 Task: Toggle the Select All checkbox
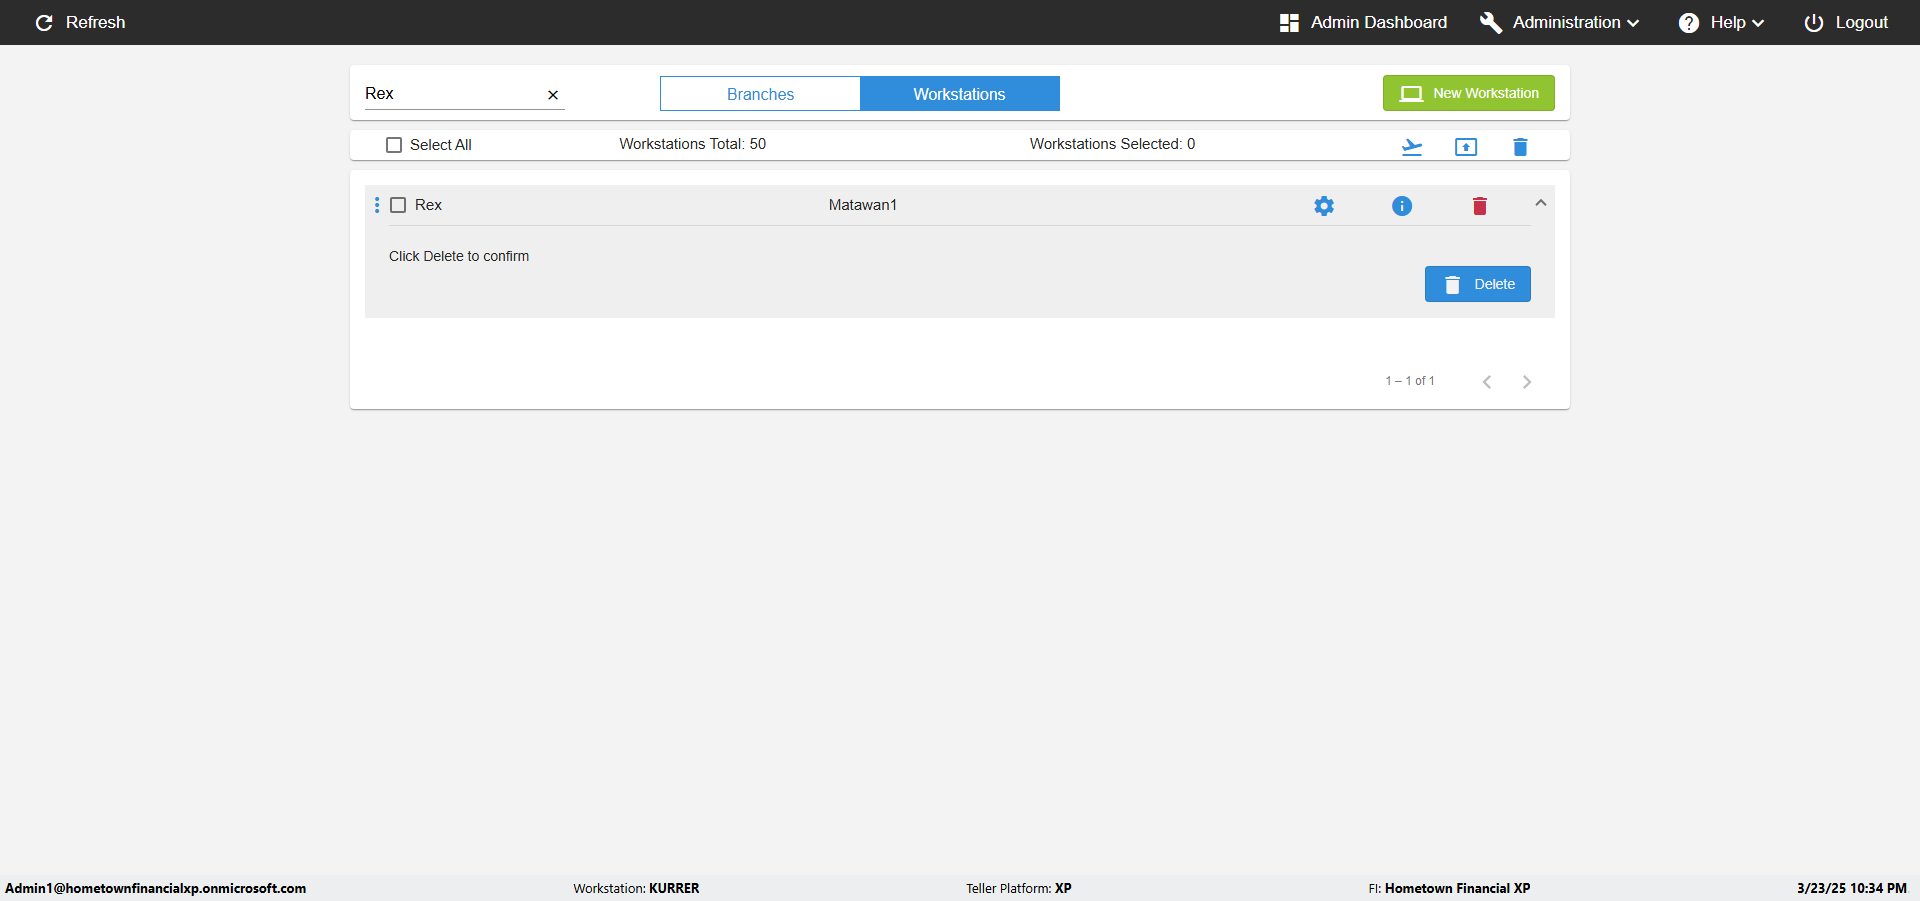pos(394,145)
